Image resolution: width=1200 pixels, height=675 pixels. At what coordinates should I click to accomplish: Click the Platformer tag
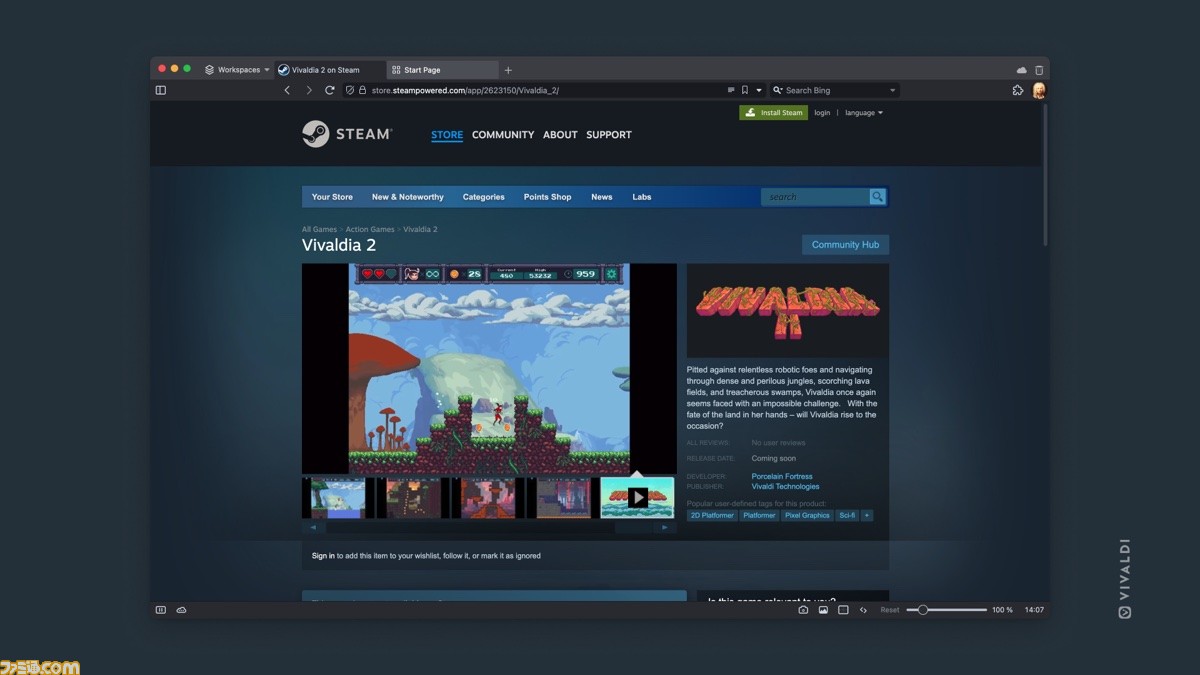759,516
